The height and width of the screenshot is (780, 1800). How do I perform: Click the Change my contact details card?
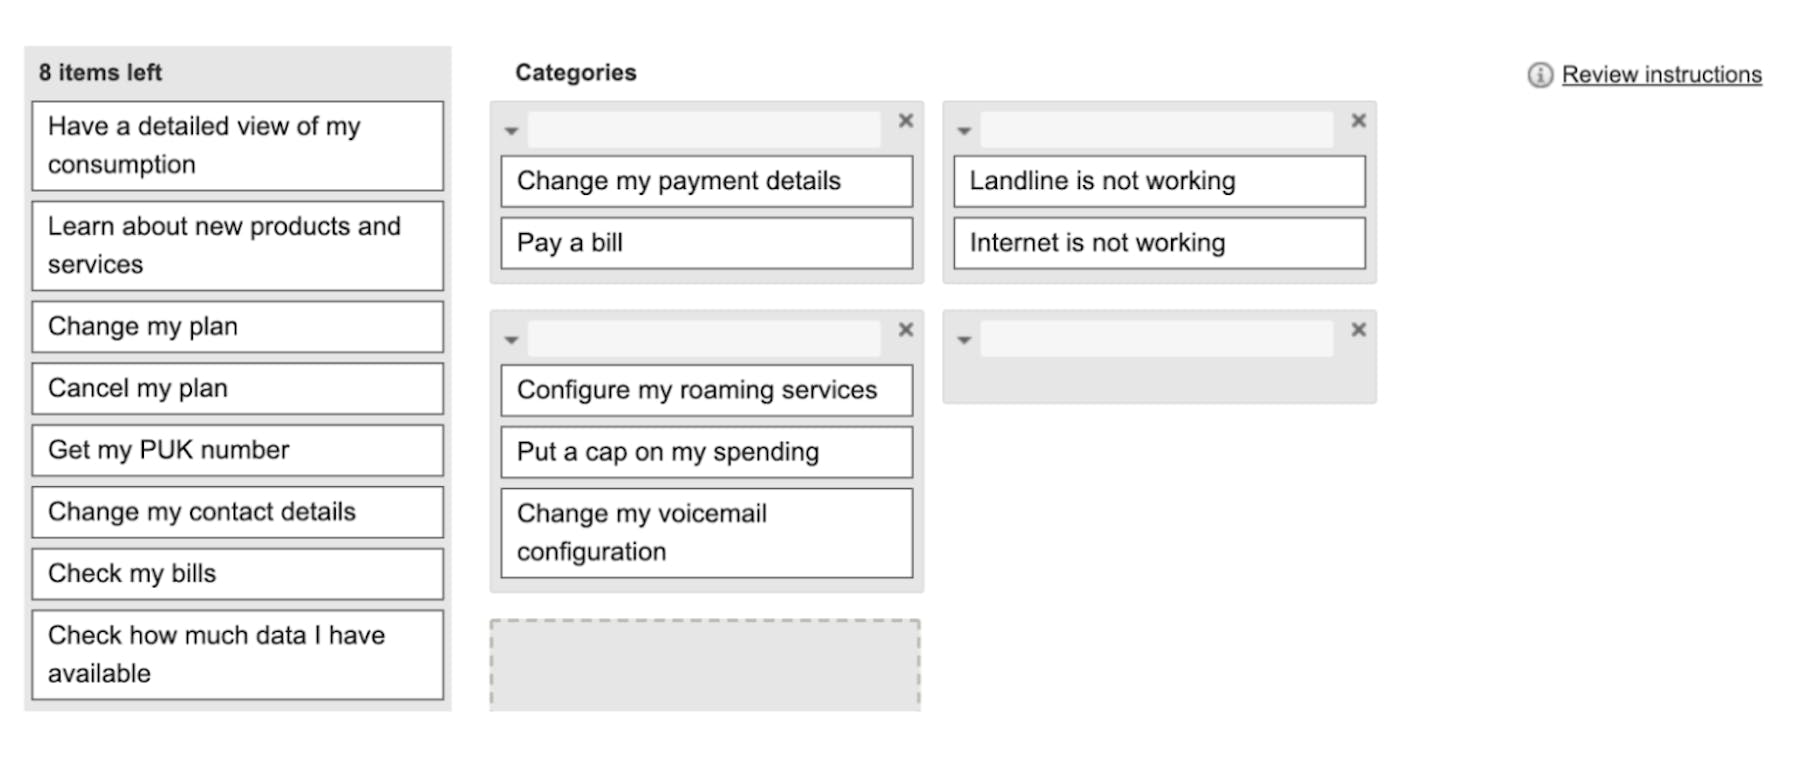pos(238,512)
